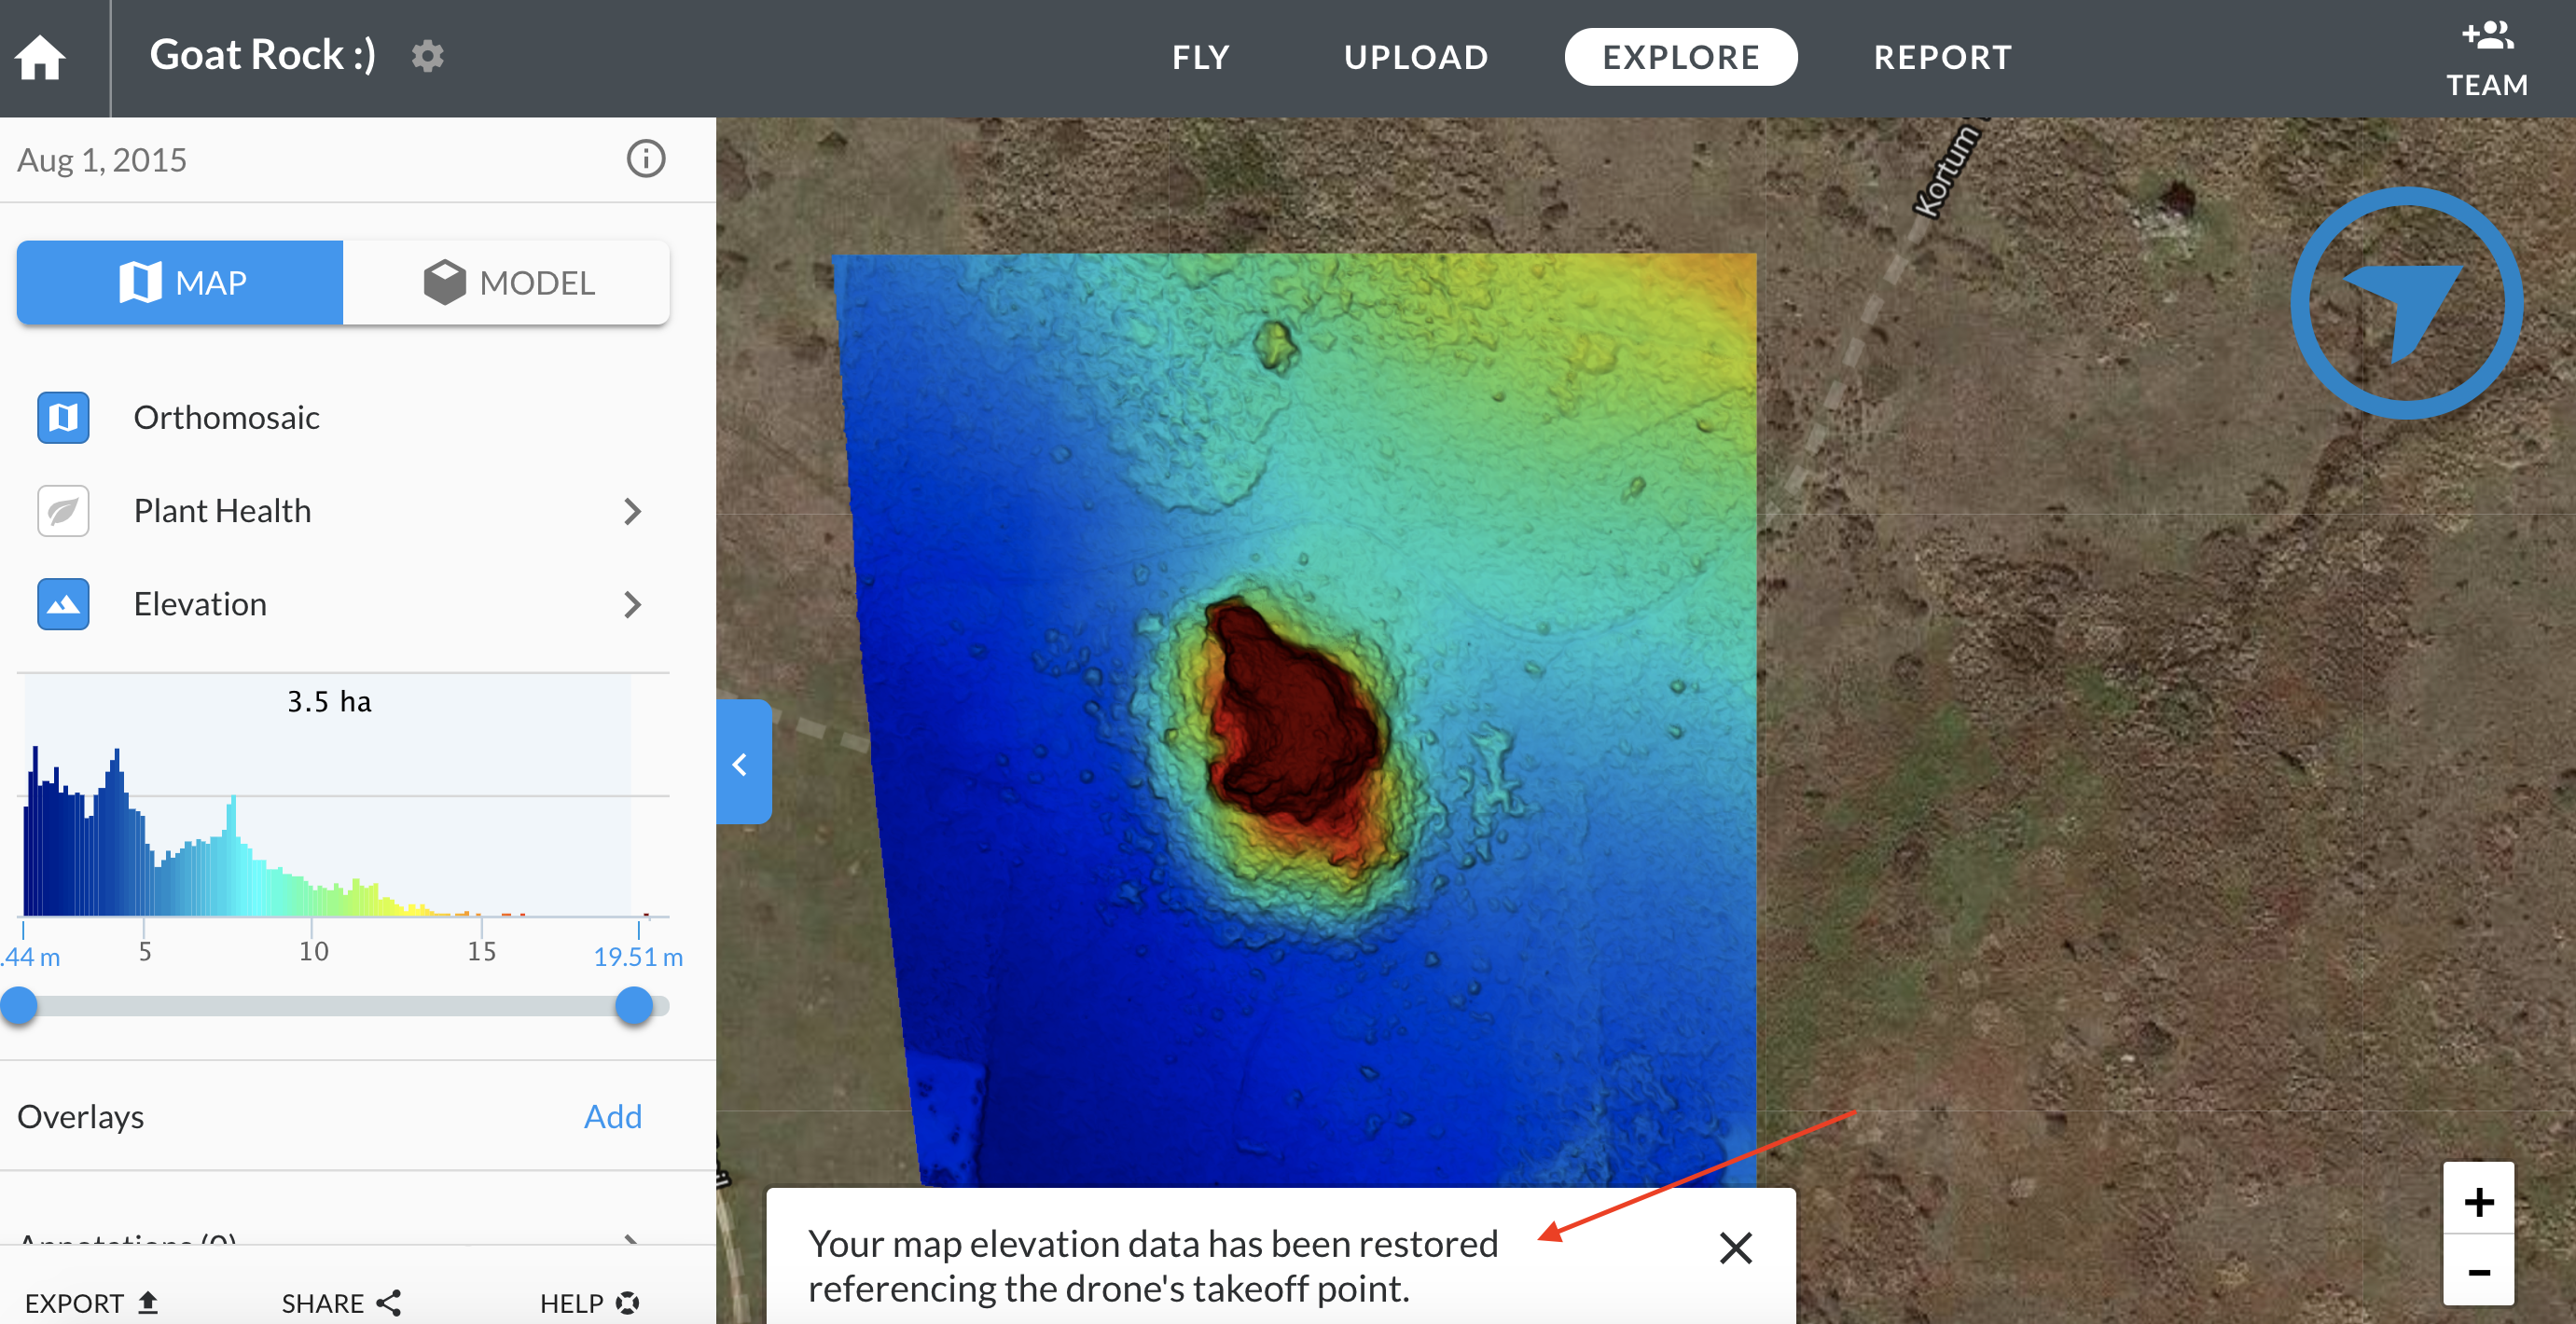Expand Plant Health options chevron
The image size is (2576, 1324).
point(632,511)
